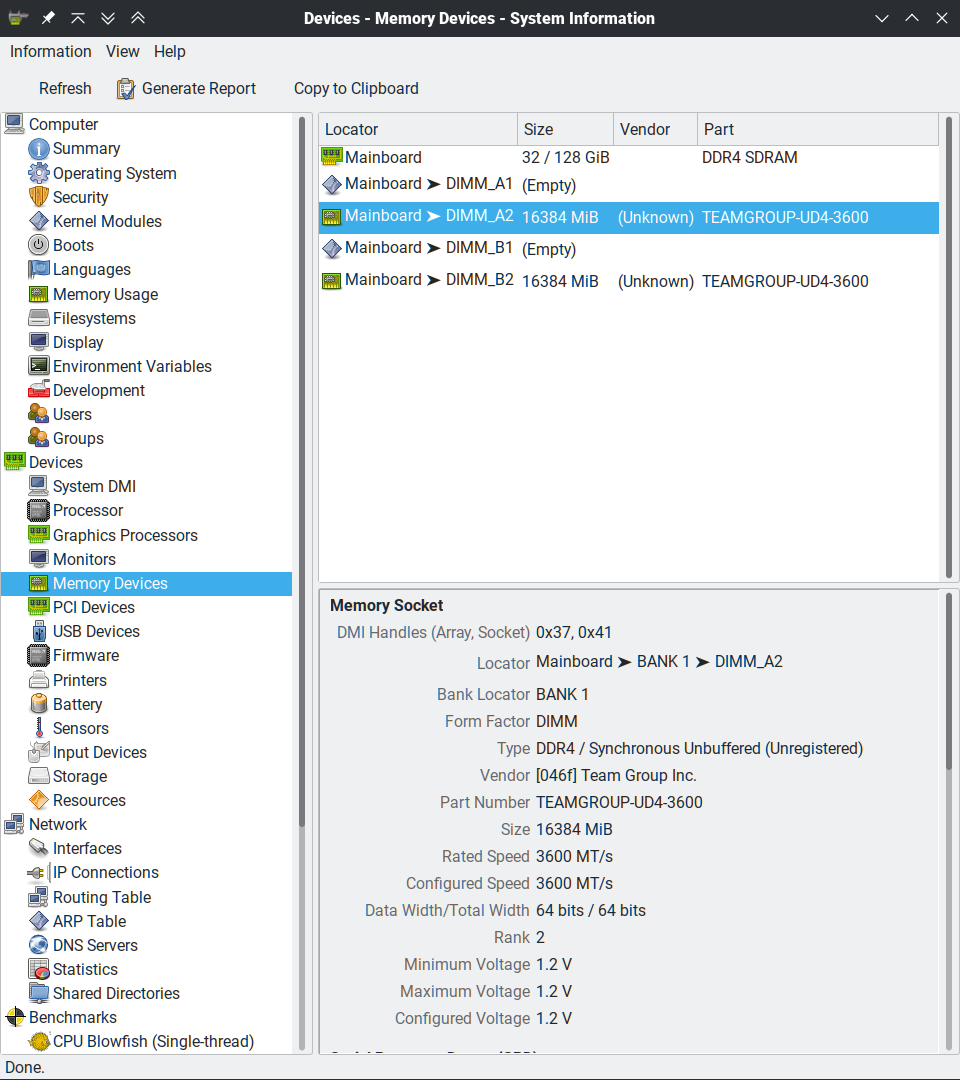
Task: Open the Information menu
Action: (50, 52)
